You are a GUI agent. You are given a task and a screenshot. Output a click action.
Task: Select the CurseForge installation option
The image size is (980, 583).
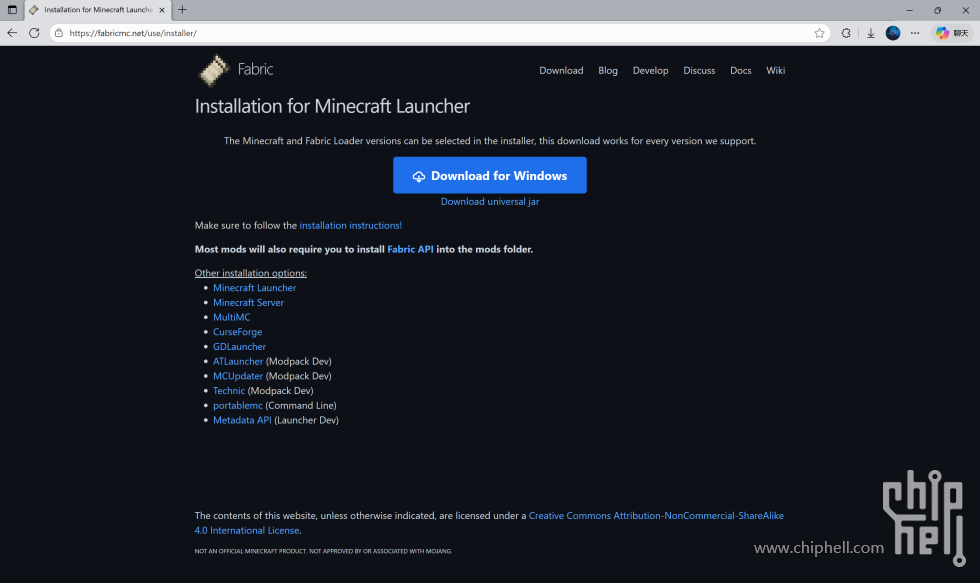(237, 332)
